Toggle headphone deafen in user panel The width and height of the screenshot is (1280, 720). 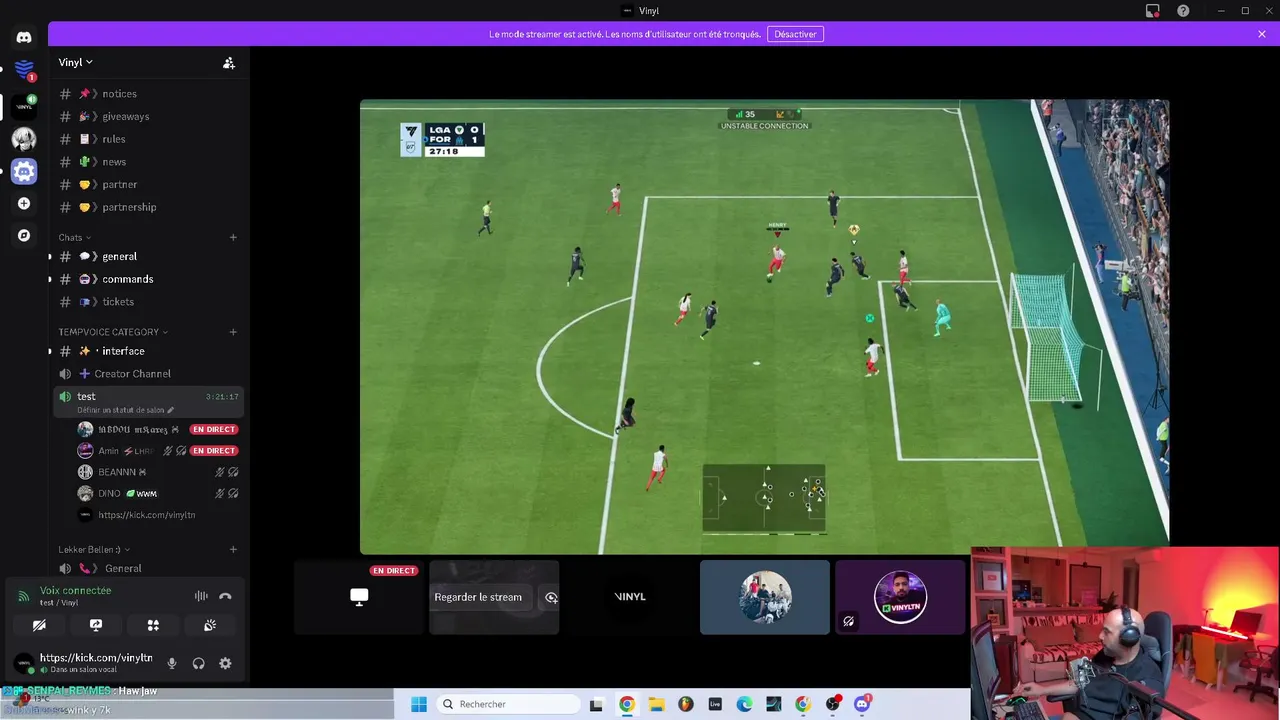(x=198, y=663)
